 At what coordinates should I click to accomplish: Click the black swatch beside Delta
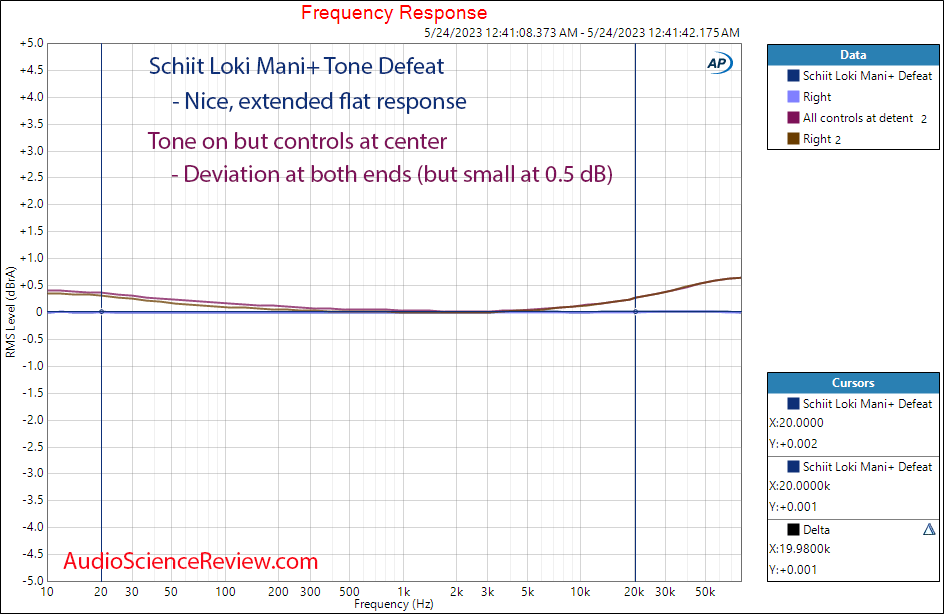coord(793,530)
